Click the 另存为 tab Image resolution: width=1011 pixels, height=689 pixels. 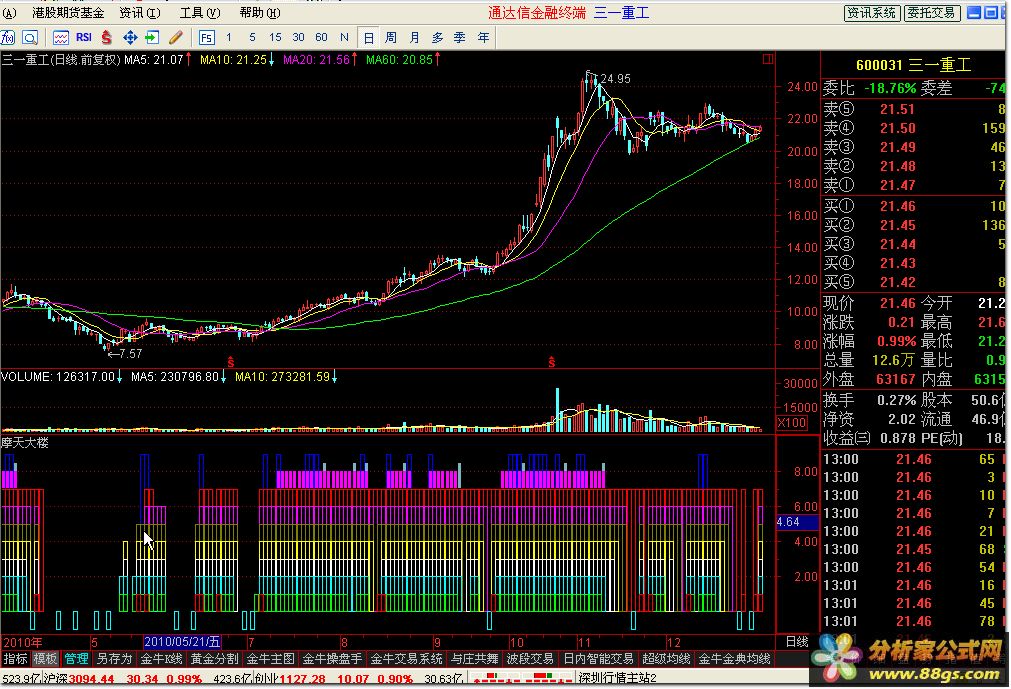(x=114, y=659)
